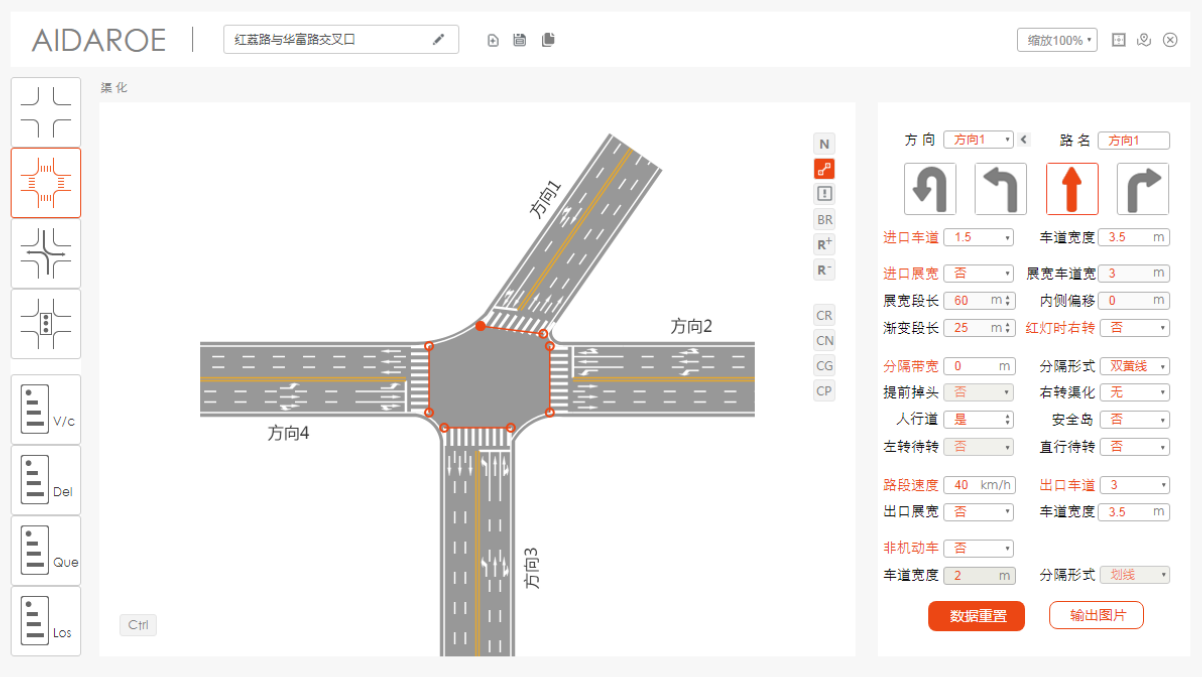Open the Que queue report tab
1202x677 pixels.
(x=46, y=550)
